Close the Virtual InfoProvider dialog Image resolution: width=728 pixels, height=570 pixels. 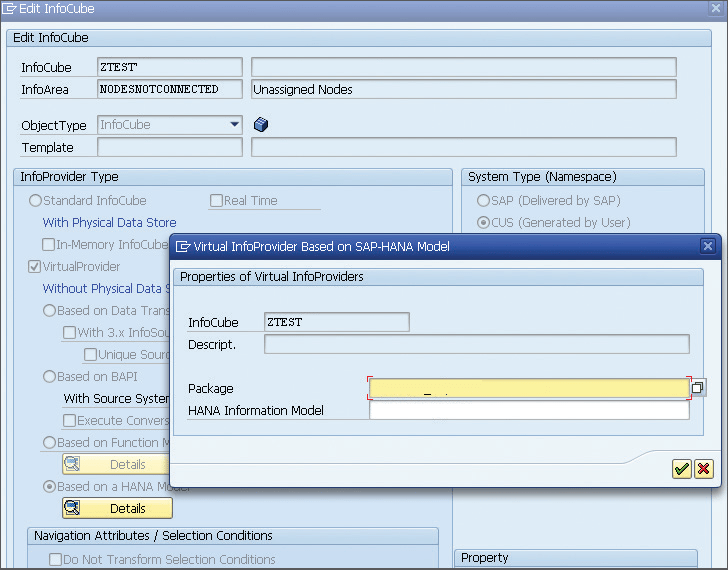tap(708, 246)
